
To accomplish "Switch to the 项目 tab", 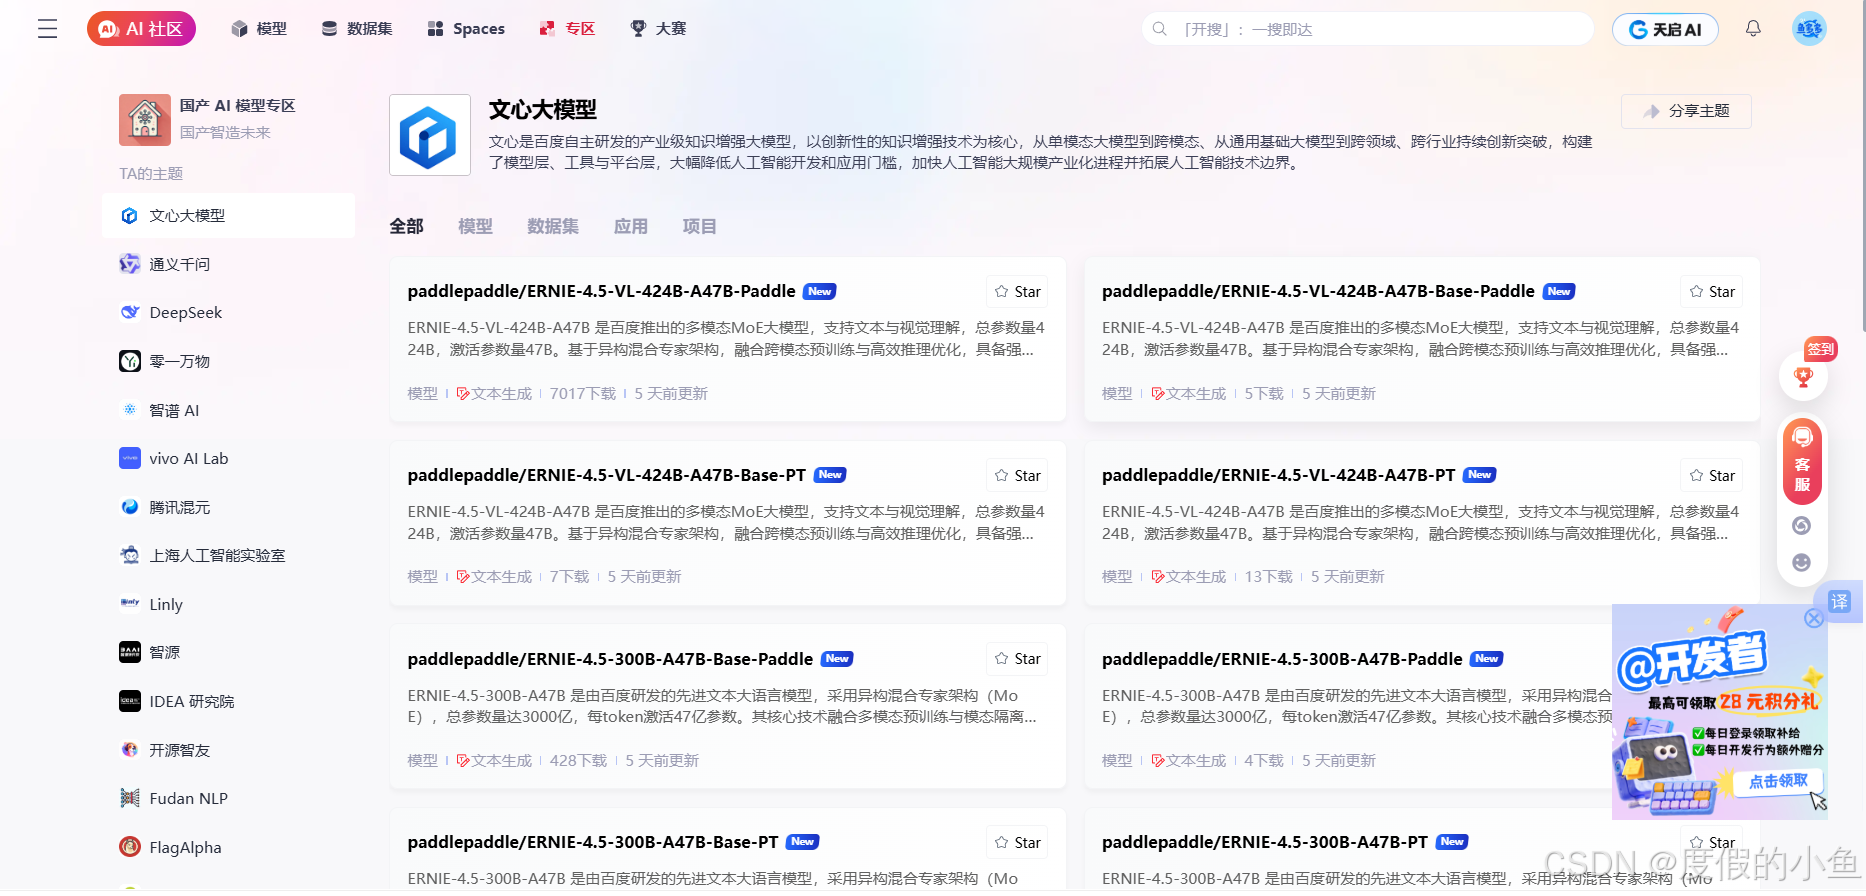I will click(700, 227).
